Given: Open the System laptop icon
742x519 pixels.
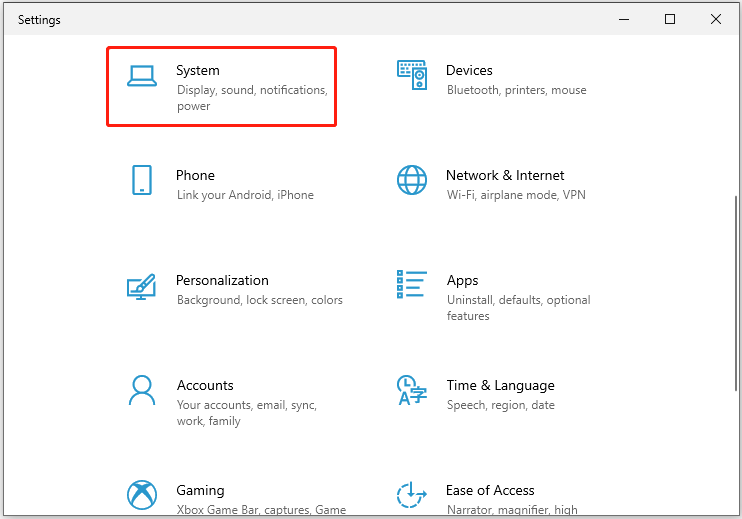Looking at the screenshot, I should pyautogui.click(x=142, y=76).
